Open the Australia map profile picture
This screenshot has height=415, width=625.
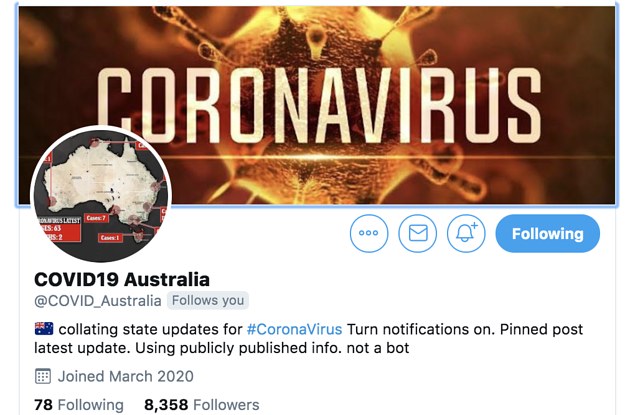click(101, 194)
